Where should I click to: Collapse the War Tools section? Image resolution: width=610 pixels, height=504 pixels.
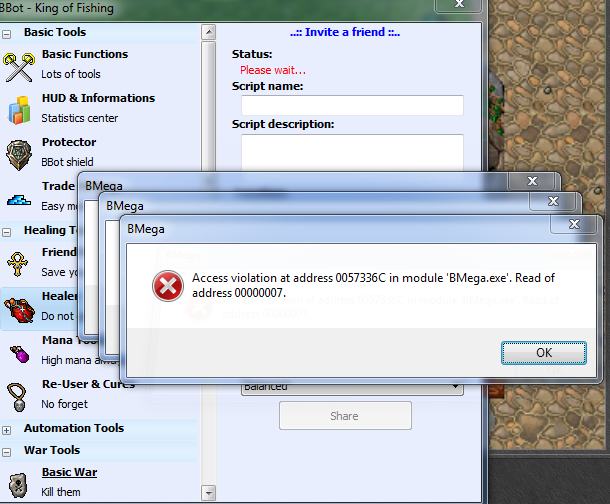8,451
